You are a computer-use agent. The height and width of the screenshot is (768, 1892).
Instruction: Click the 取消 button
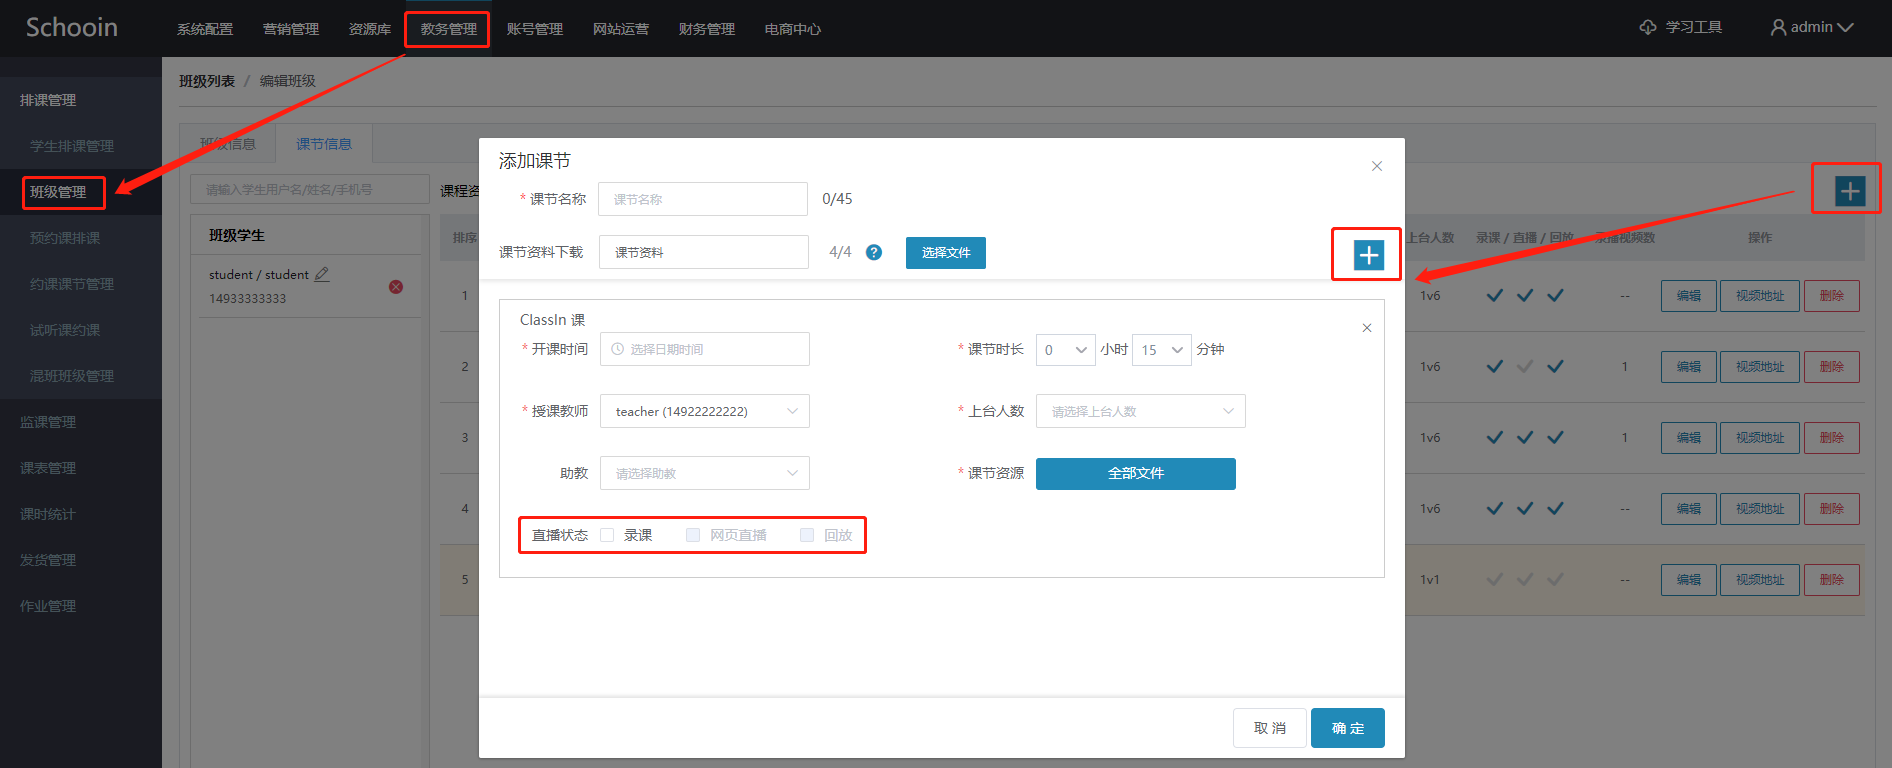(1270, 728)
